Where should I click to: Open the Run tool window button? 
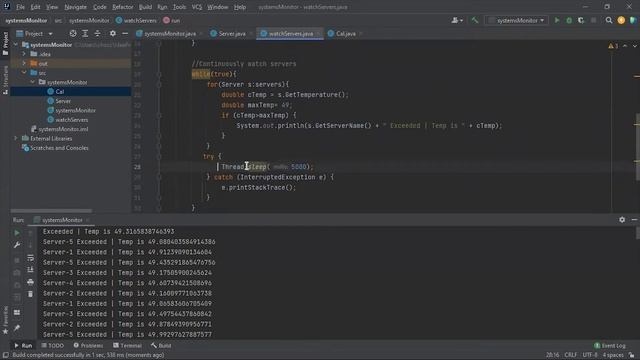tap(23, 345)
